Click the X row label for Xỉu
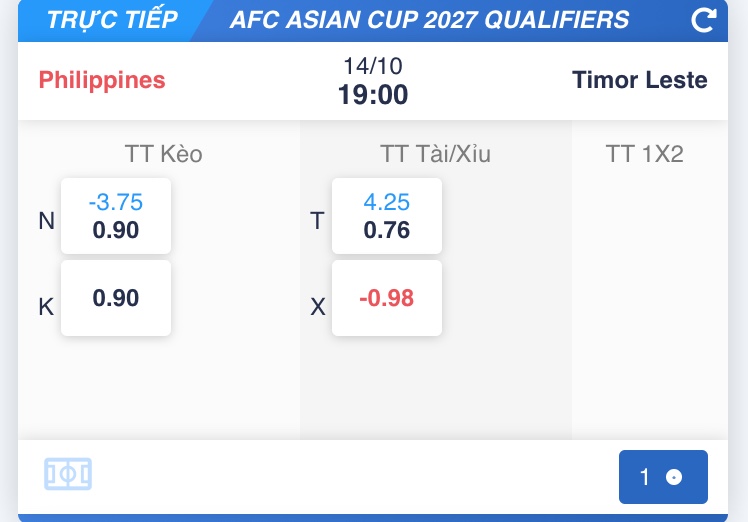The image size is (748, 522). pos(318,307)
